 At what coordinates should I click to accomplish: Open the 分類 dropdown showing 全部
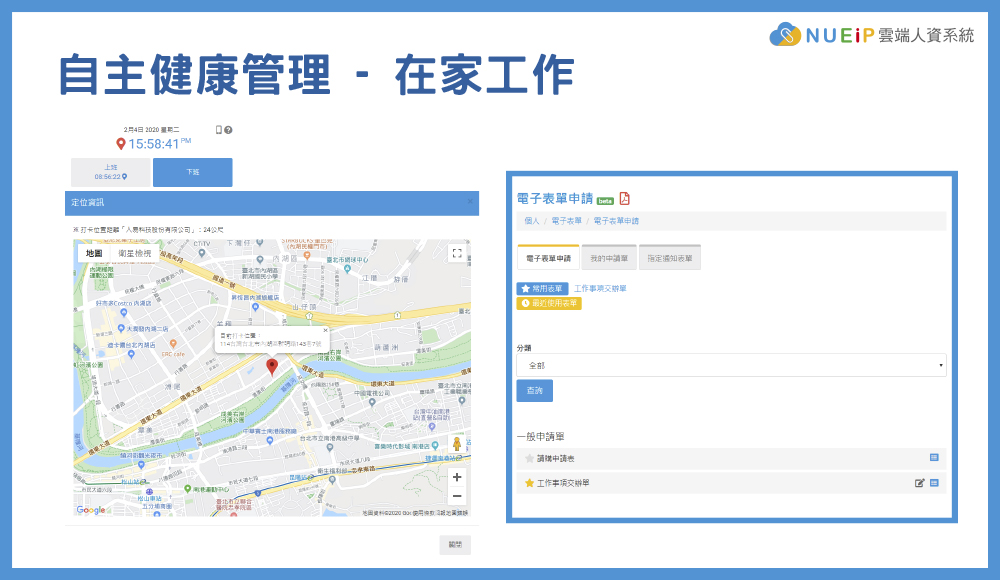(x=731, y=365)
